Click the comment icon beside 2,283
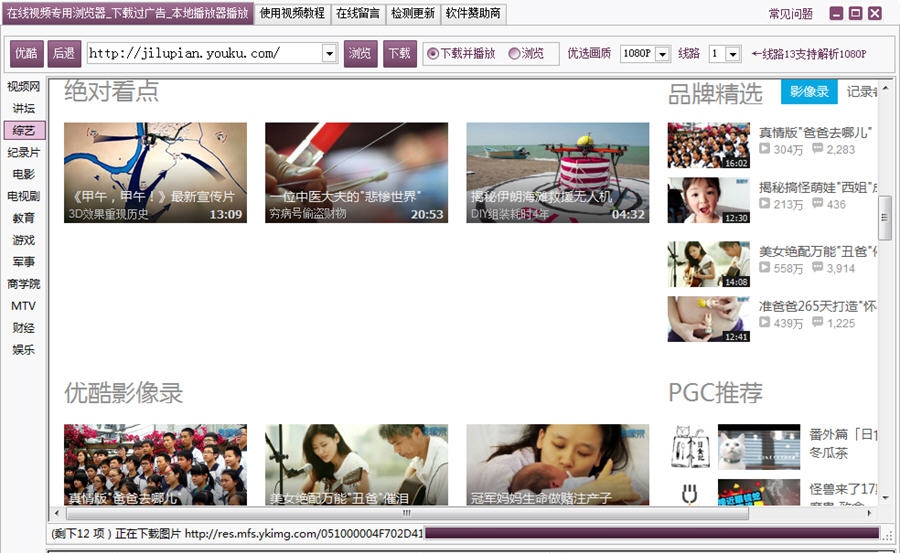This screenshot has width=900, height=553. 817,149
